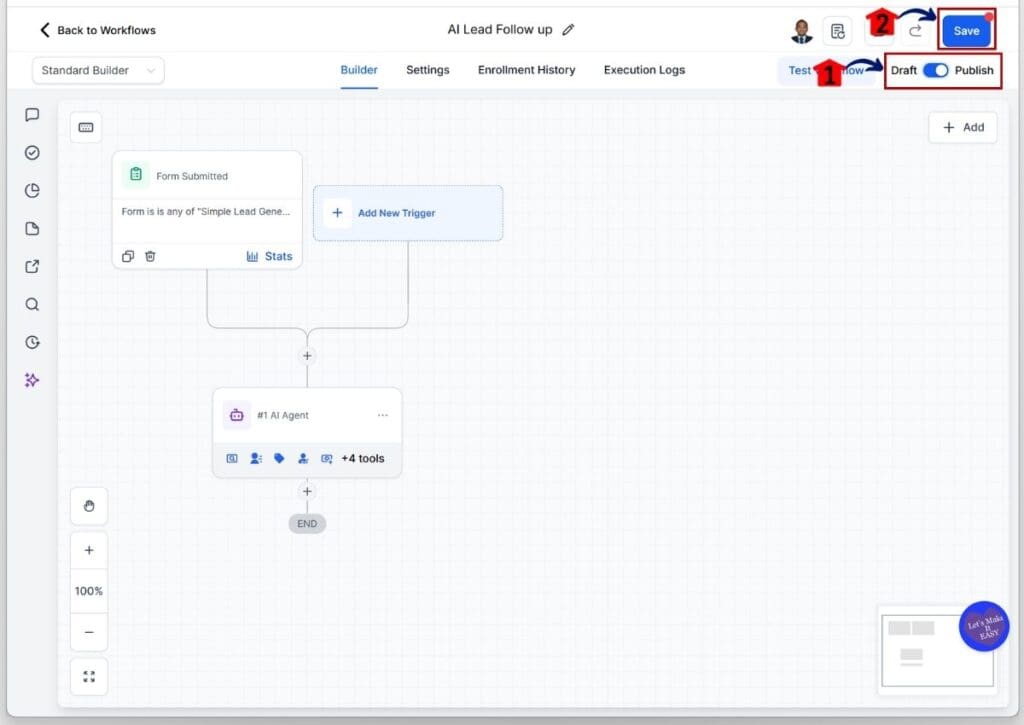The image size is (1024, 725).
Task: Switch the workflow from Draft to Publish
Action: click(x=935, y=71)
